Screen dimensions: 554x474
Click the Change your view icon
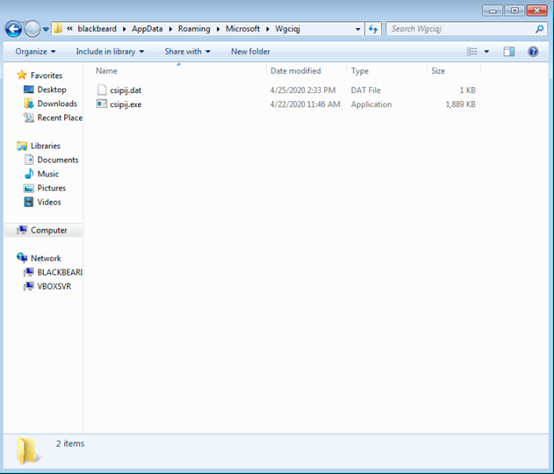(x=472, y=52)
